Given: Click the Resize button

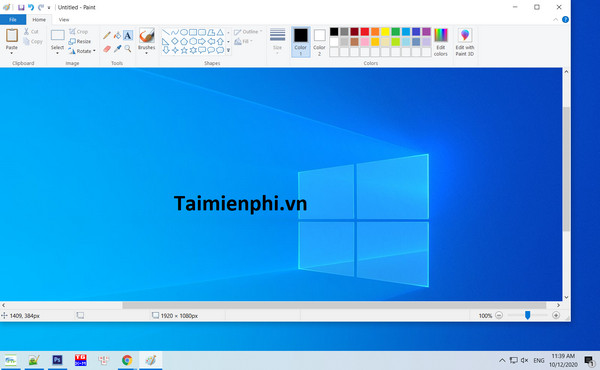Looking at the screenshot, I should click(x=80, y=41).
